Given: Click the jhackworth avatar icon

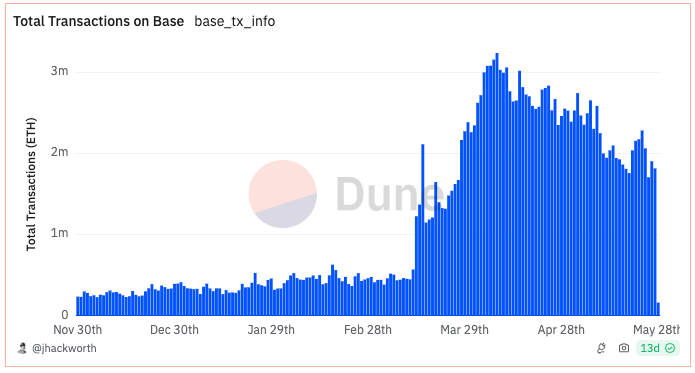Looking at the screenshot, I should pos(22,348).
